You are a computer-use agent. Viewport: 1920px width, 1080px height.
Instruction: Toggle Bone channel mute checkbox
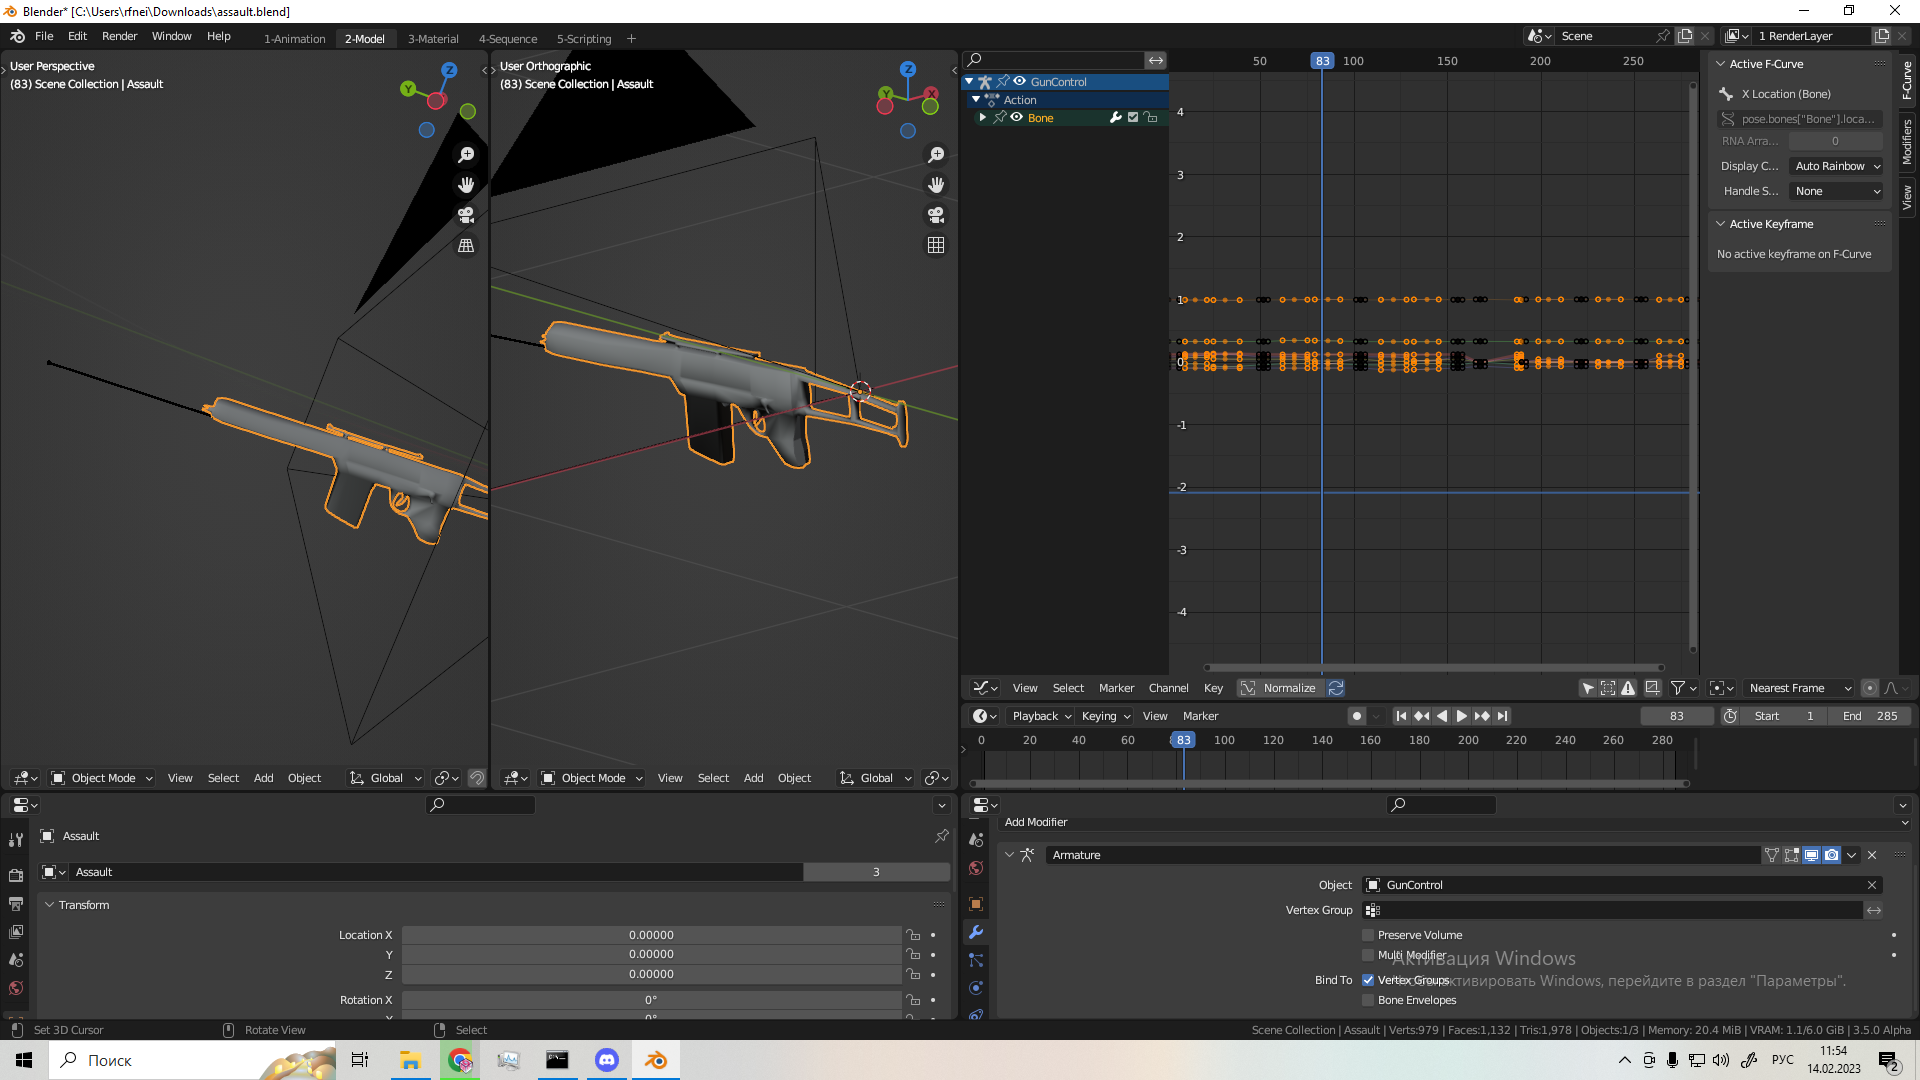[1133, 118]
